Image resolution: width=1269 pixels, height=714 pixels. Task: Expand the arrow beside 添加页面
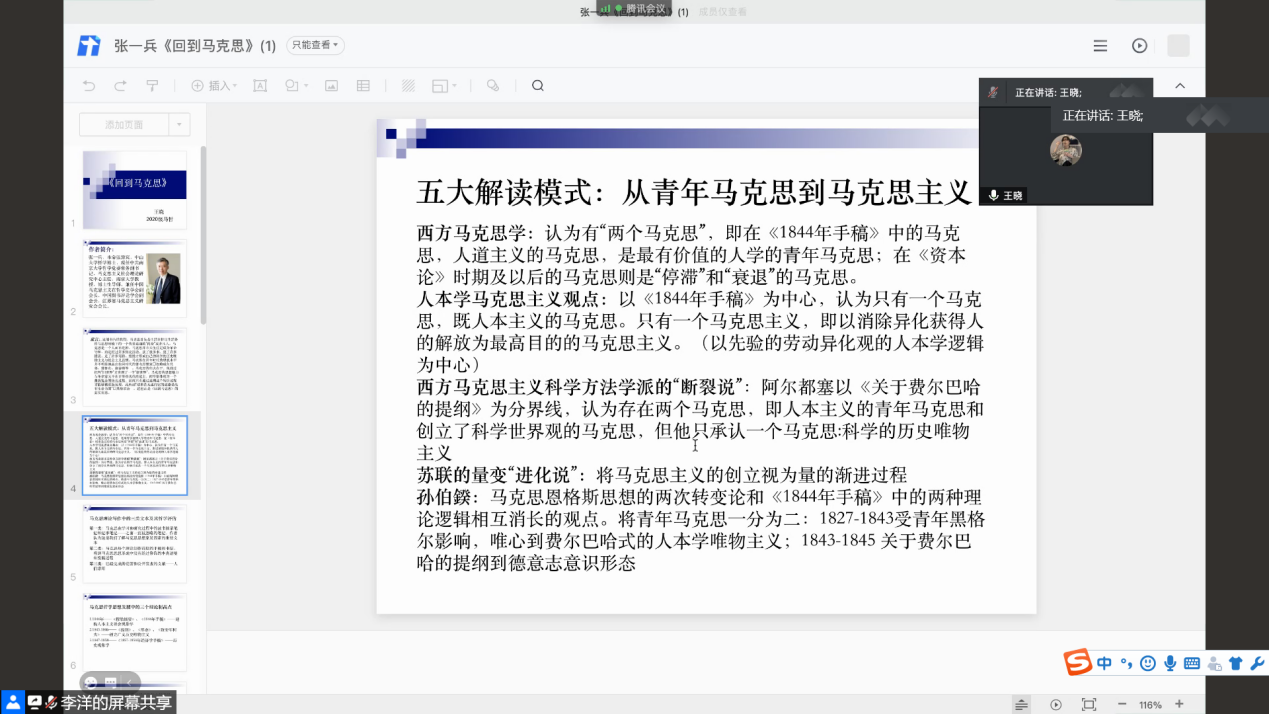click(179, 125)
